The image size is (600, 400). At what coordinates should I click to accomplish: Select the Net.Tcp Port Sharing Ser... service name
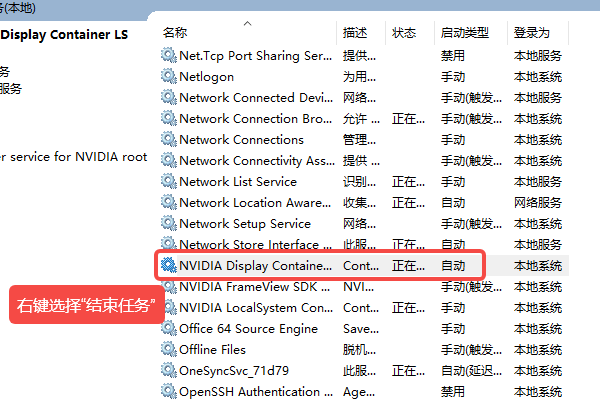click(256, 56)
